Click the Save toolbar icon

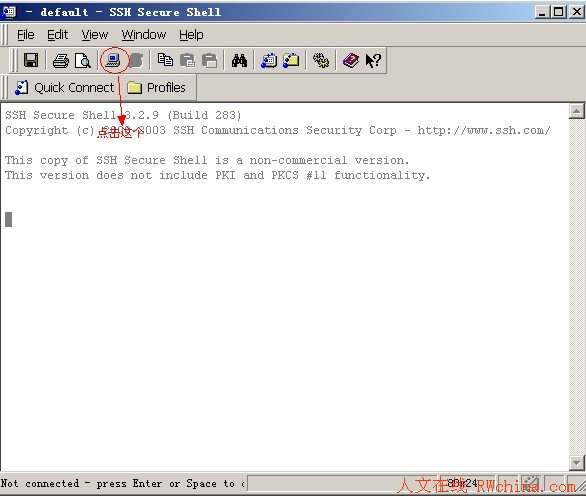(x=31, y=60)
